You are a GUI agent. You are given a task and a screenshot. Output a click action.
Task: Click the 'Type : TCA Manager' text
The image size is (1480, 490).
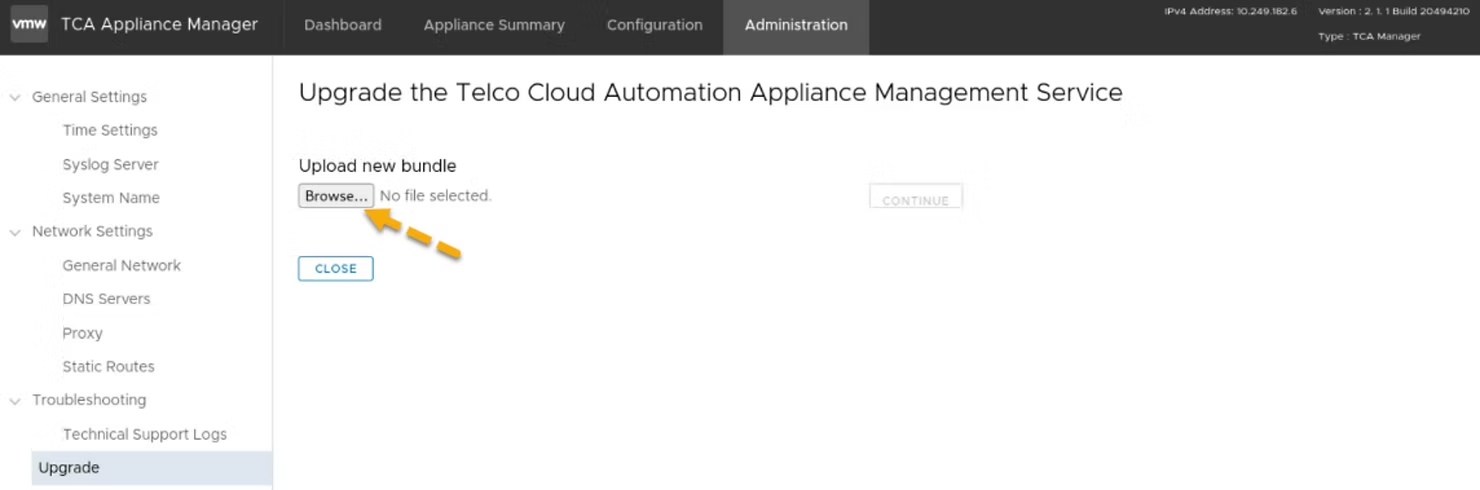click(1369, 36)
